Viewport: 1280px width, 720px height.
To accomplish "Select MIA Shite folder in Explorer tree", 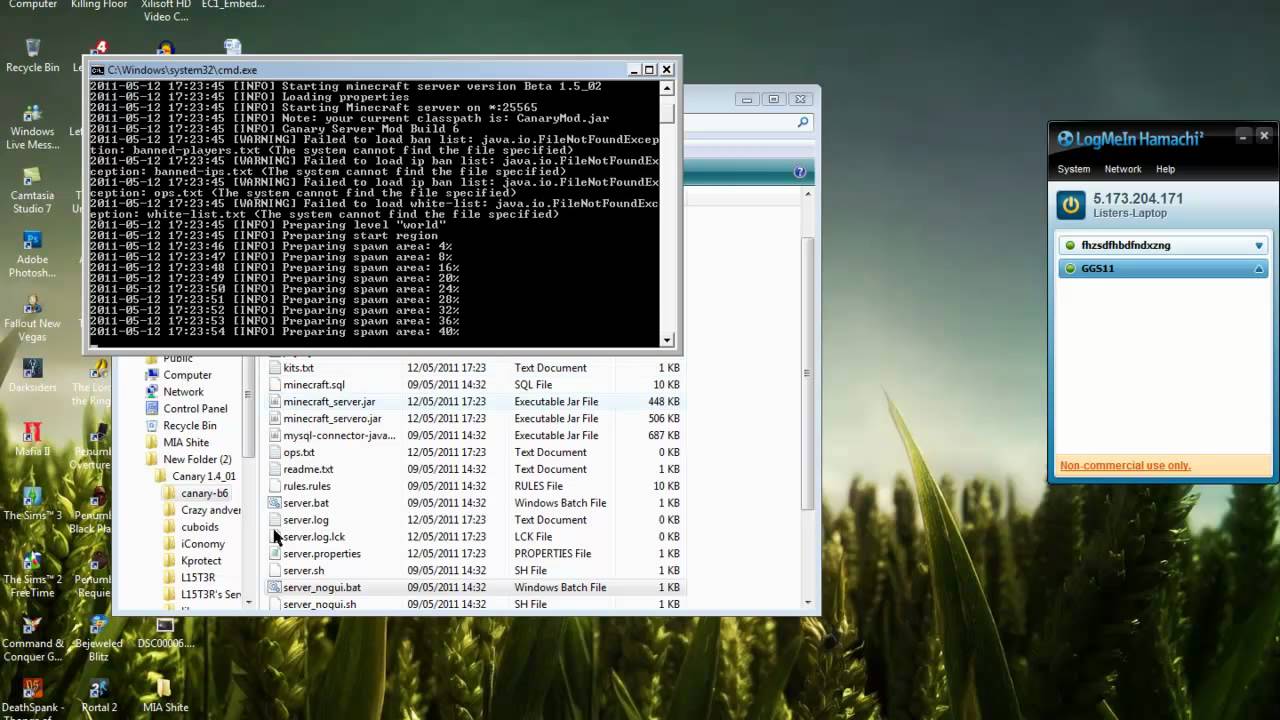I will coord(186,443).
